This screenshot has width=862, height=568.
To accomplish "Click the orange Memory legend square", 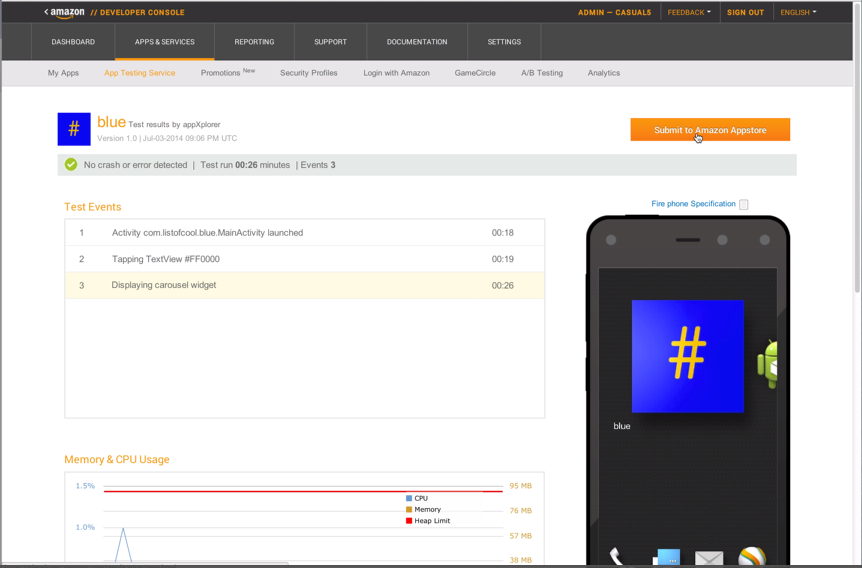I will pyautogui.click(x=409, y=510).
